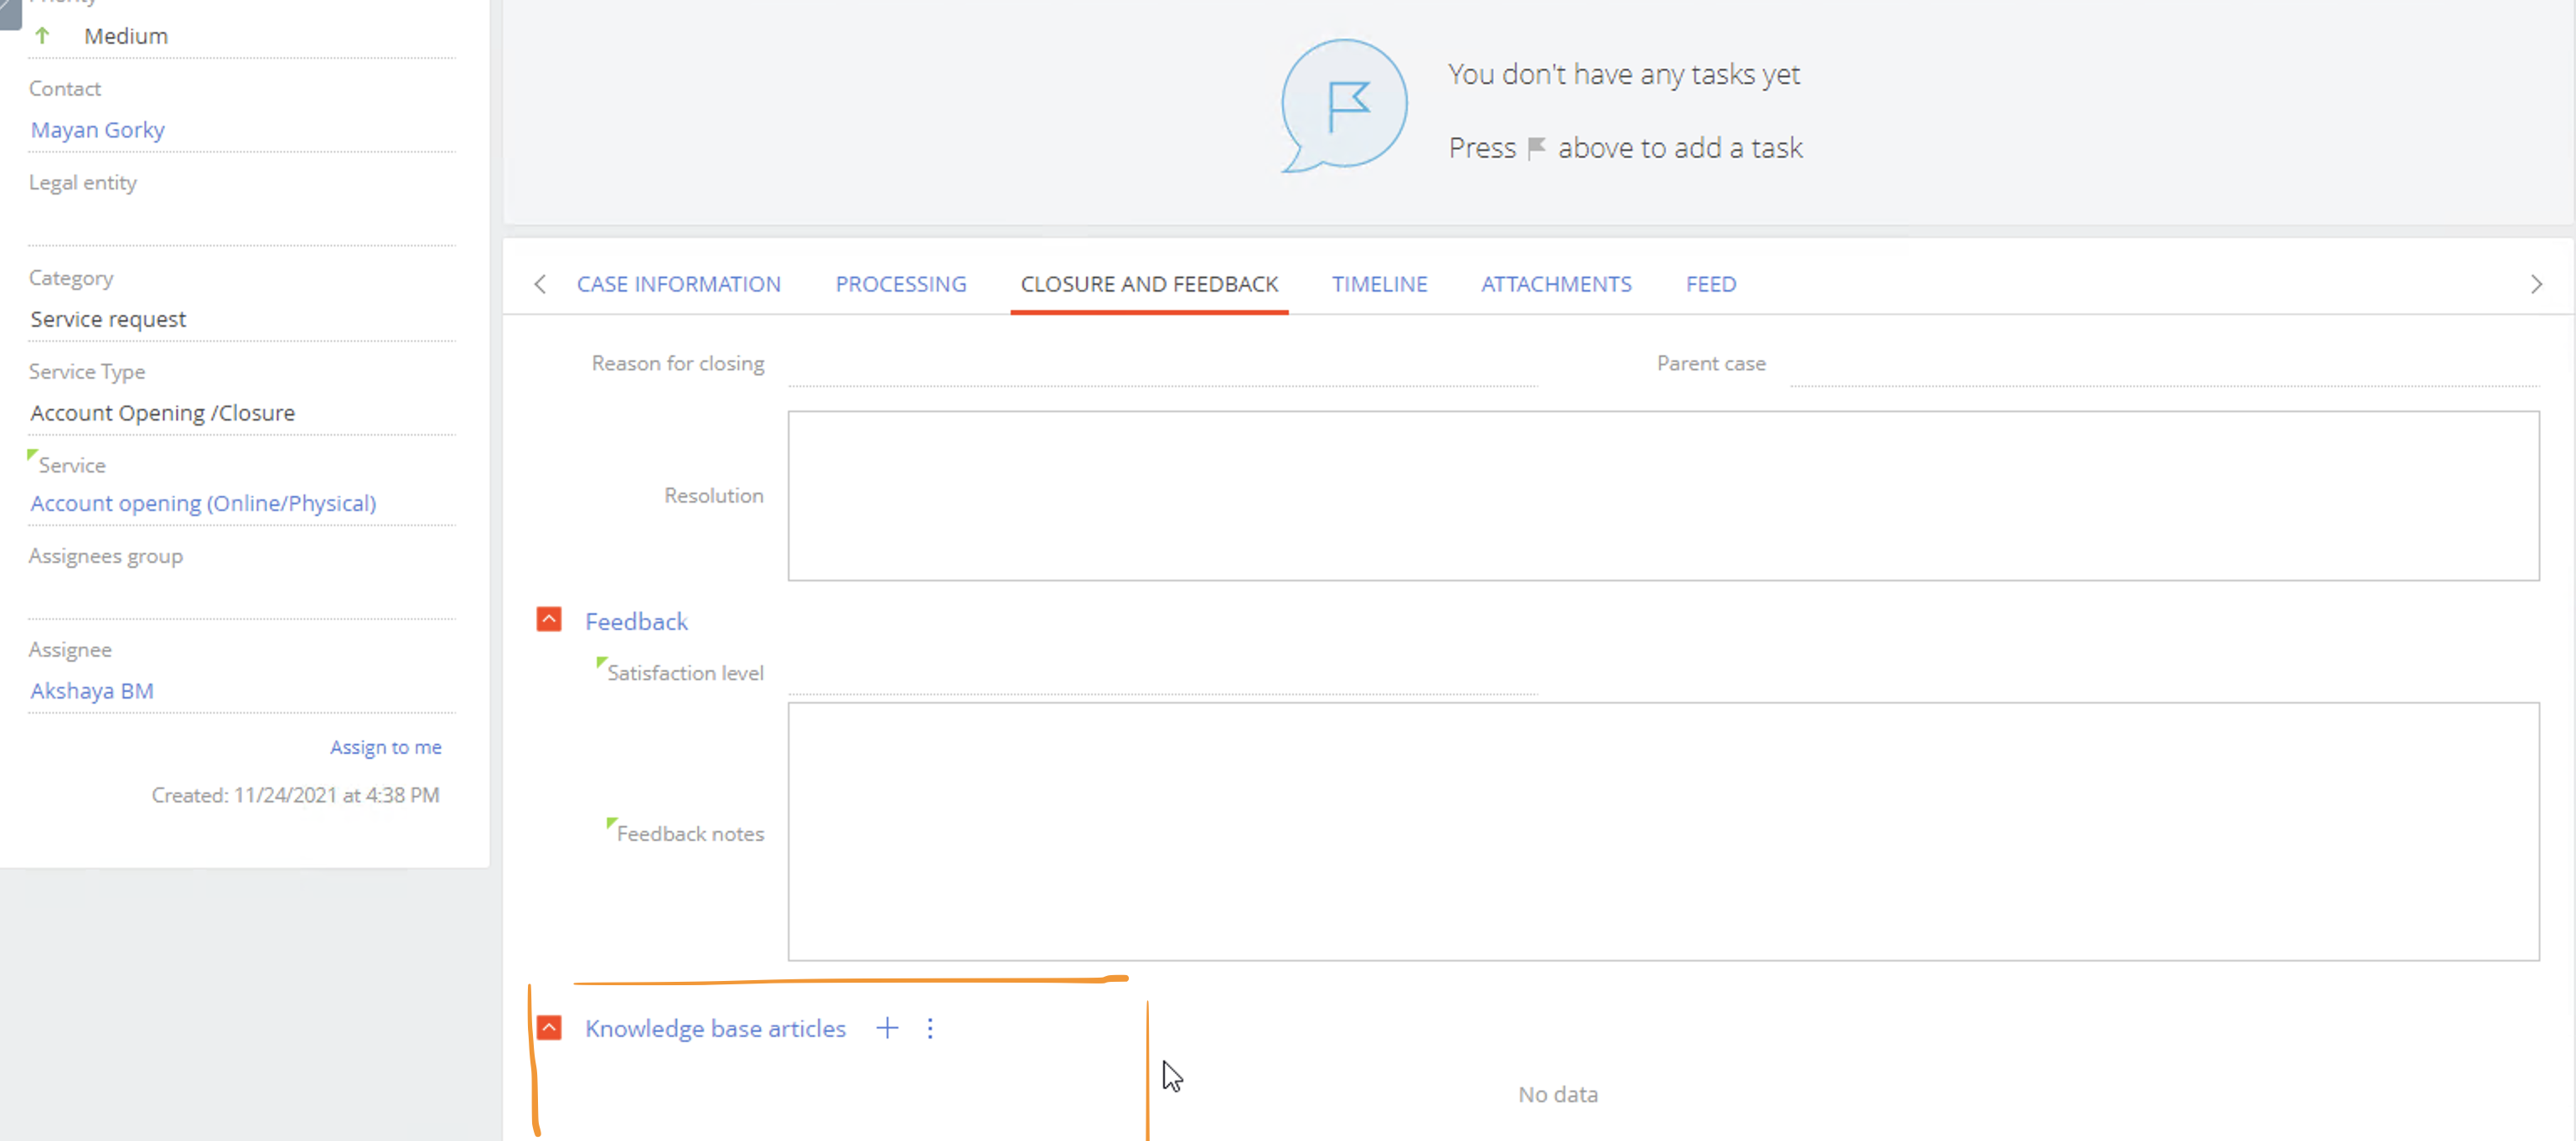Click Knowledge base articles title
The height and width of the screenshot is (1141, 2576).
click(715, 1028)
